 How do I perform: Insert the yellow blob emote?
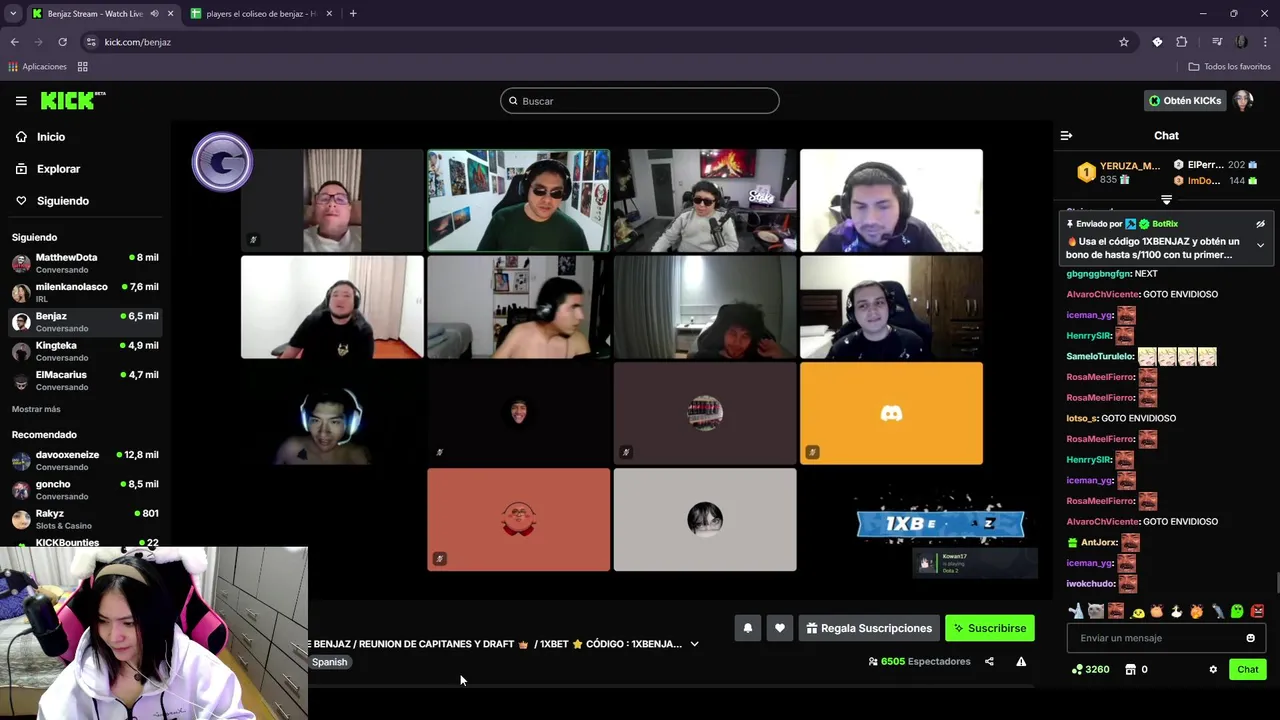[x=1137, y=611]
